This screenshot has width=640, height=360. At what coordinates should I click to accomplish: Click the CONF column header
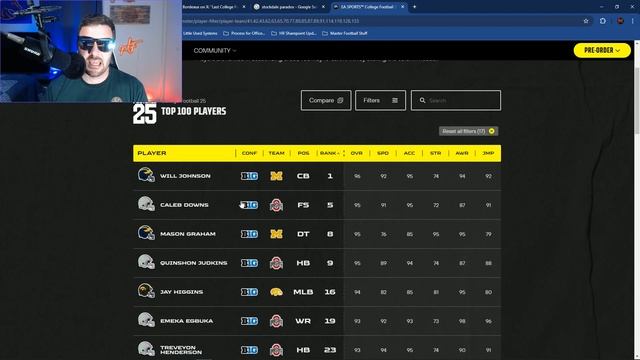(249, 153)
